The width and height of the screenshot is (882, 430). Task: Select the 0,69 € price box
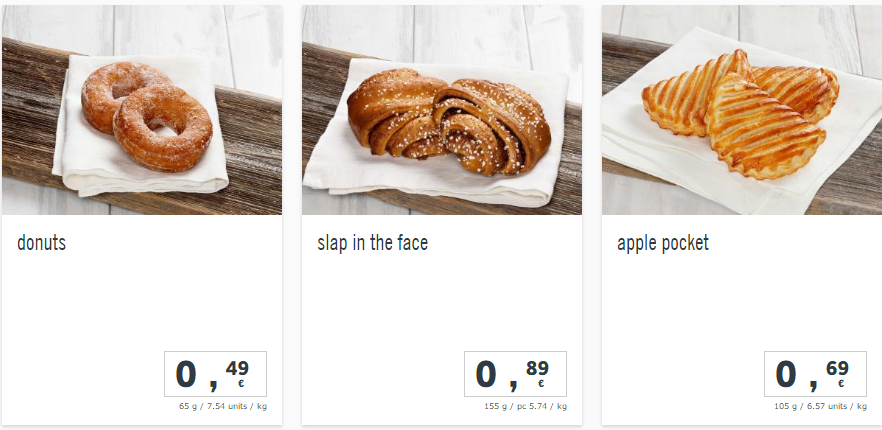(815, 374)
